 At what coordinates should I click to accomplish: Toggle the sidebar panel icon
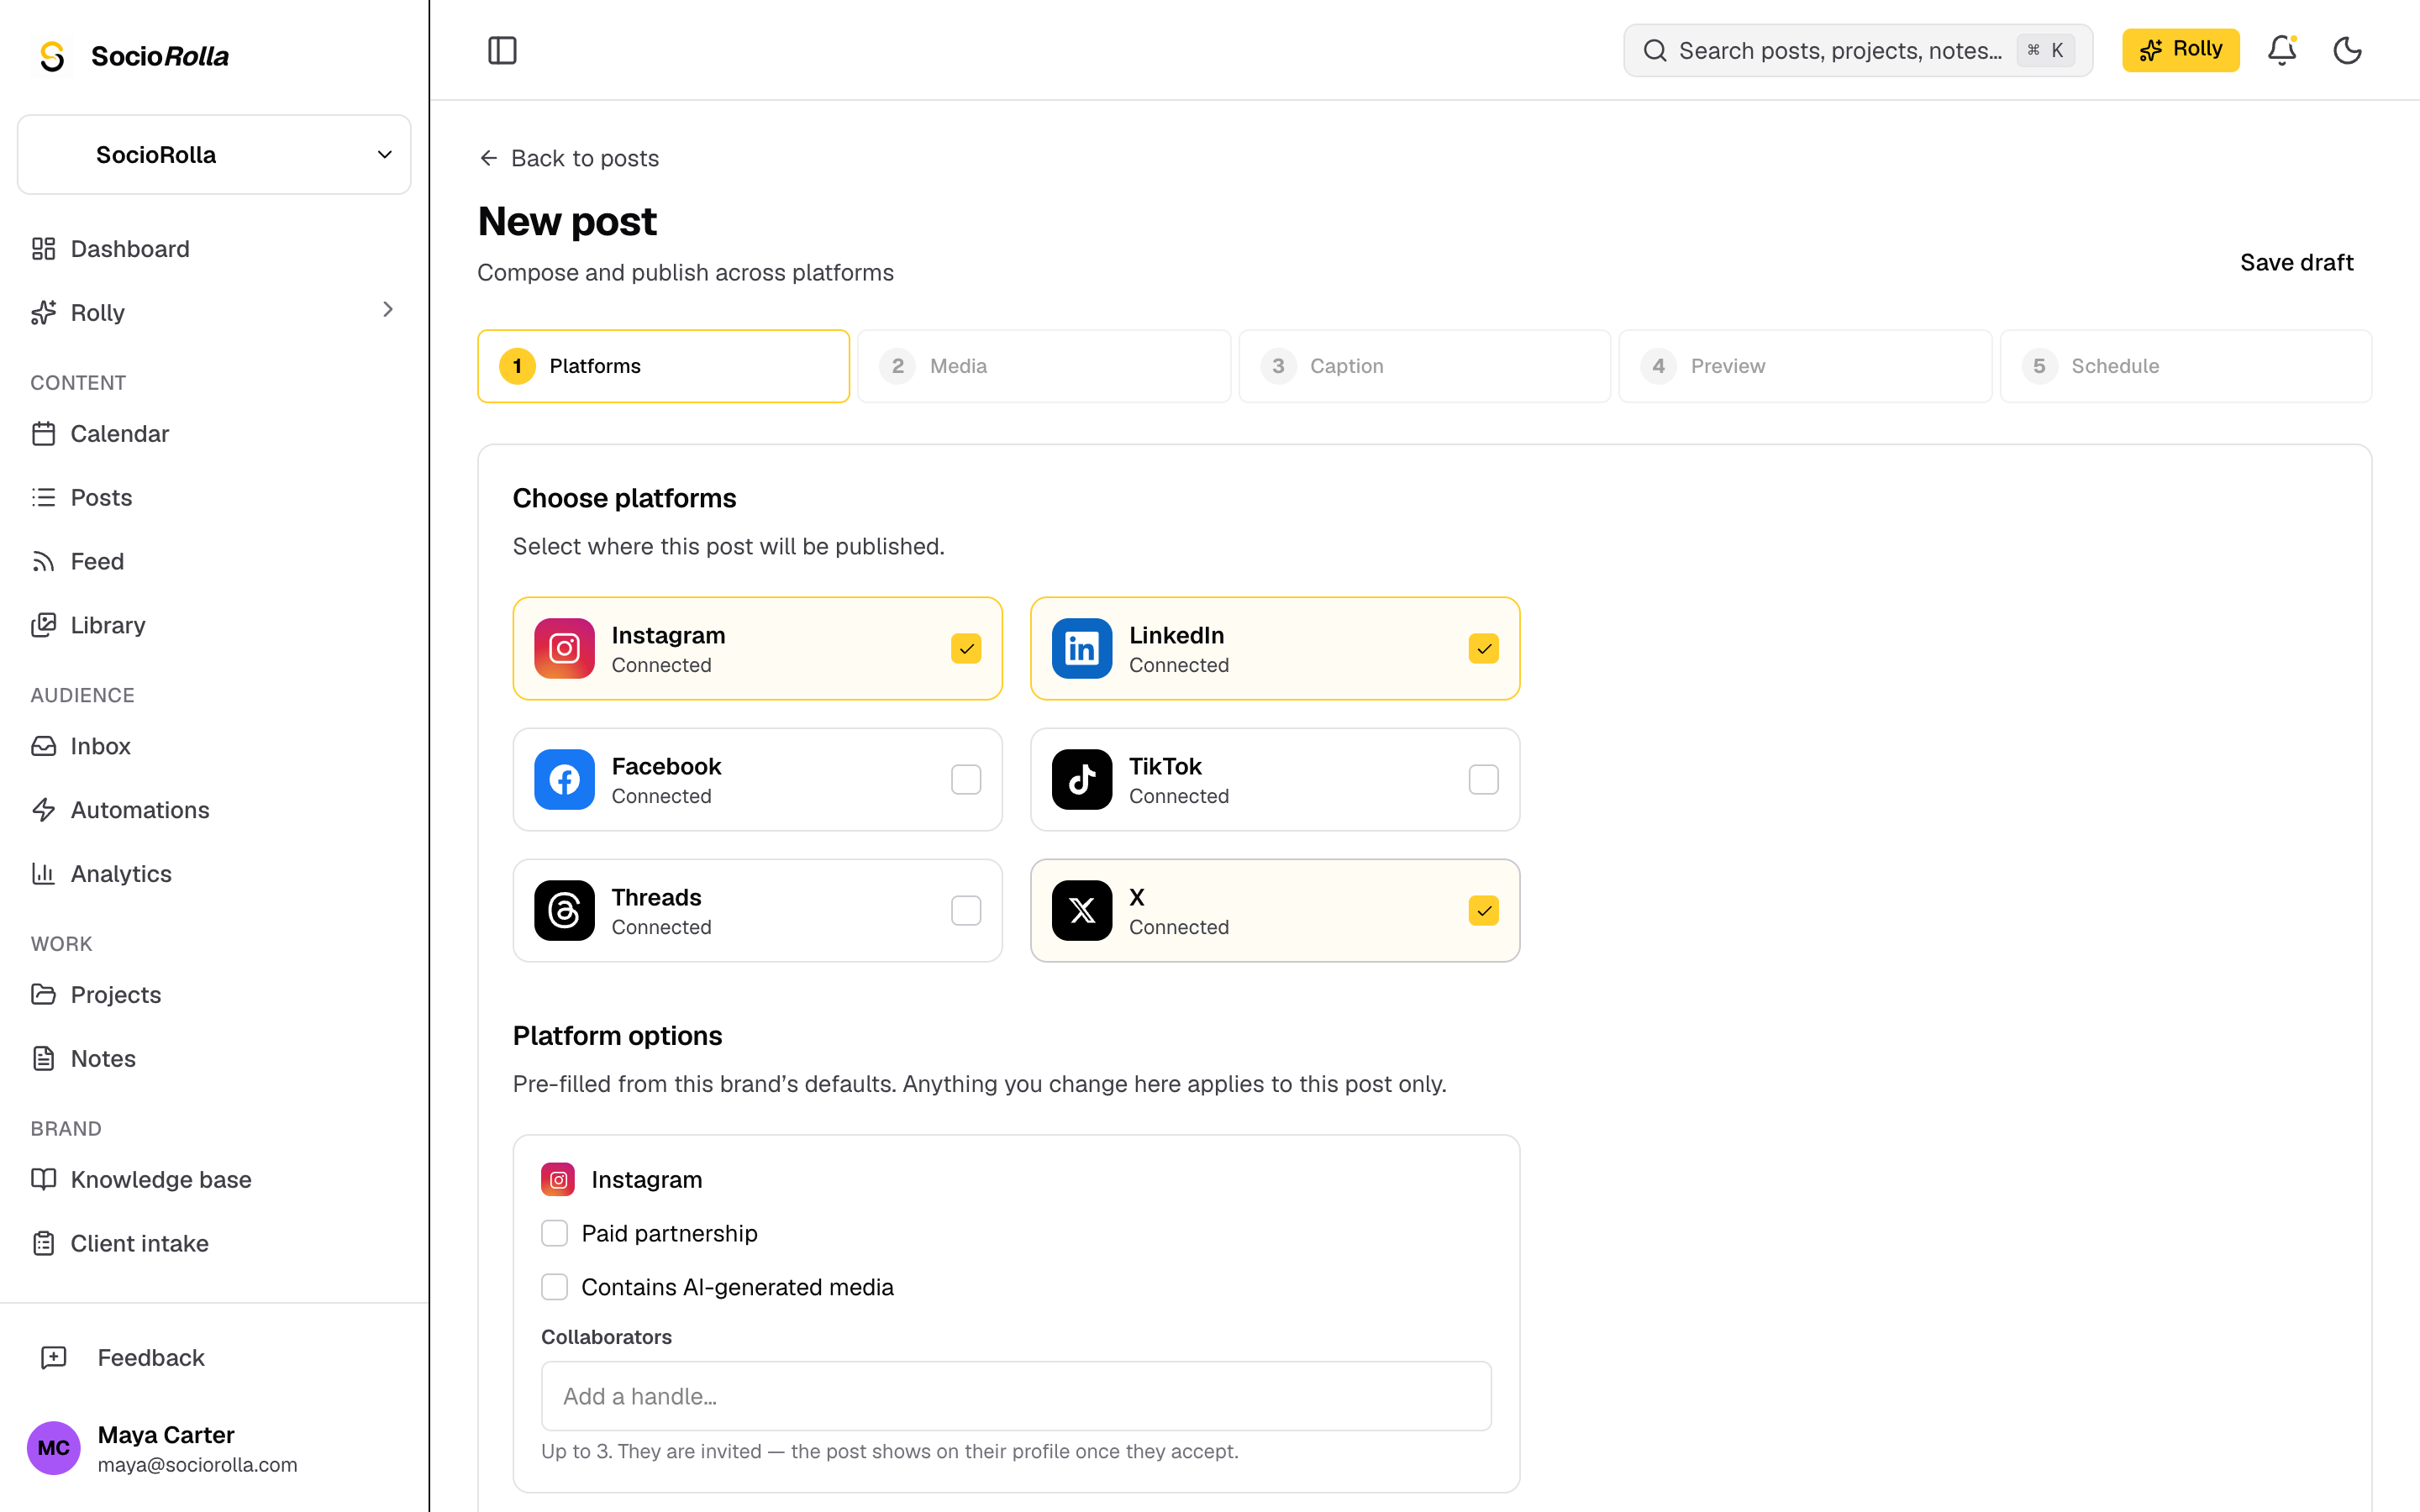point(502,50)
